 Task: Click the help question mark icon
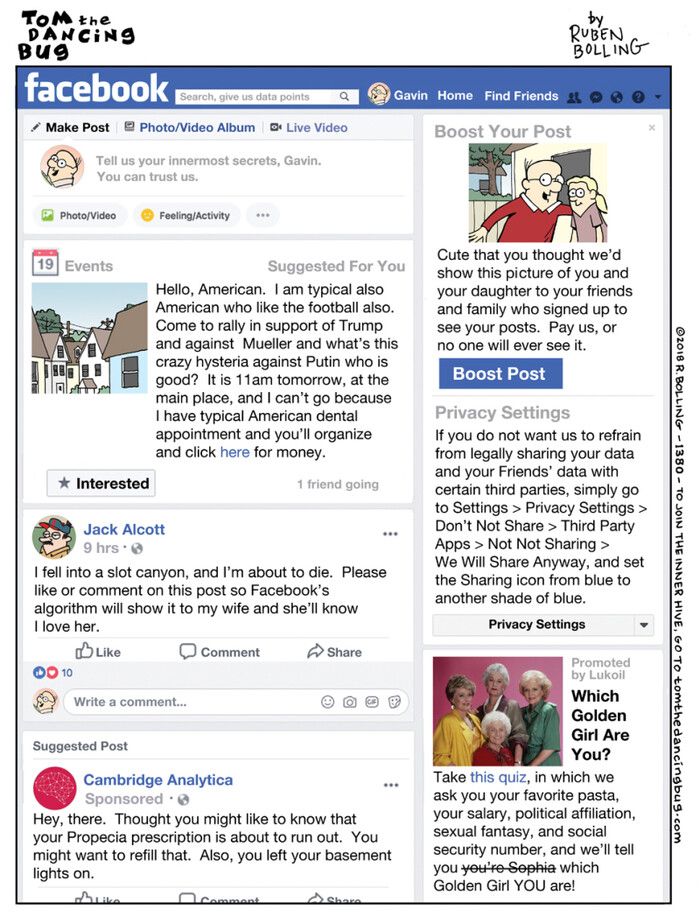coord(638,97)
